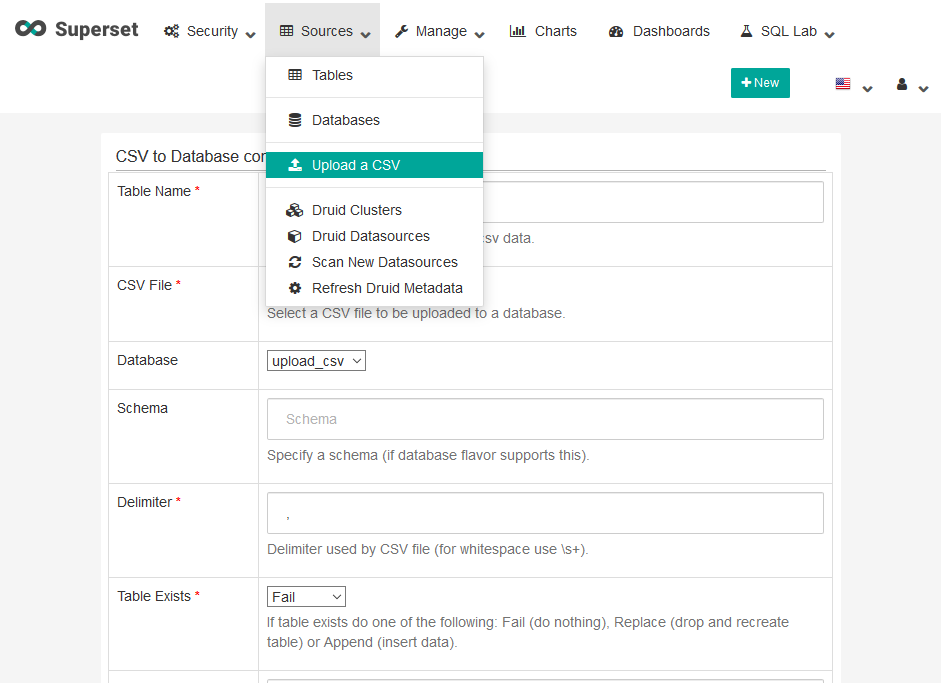The image size is (941, 683).
Task: Click the Charts bar graph icon
Action: (x=517, y=31)
